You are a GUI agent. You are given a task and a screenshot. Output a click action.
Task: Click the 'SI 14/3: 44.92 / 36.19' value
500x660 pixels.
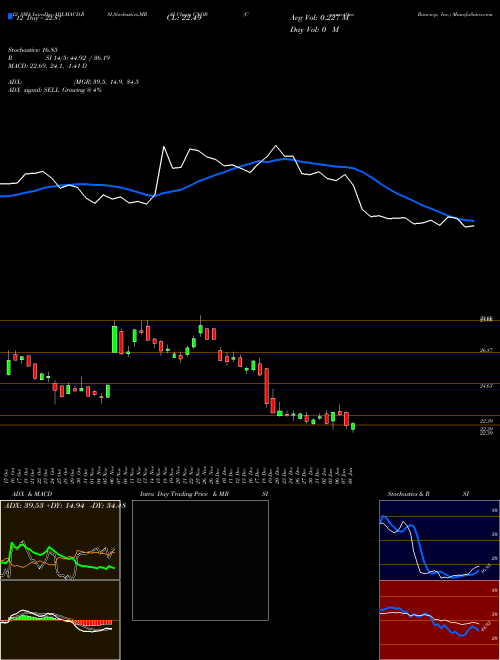point(78,58)
